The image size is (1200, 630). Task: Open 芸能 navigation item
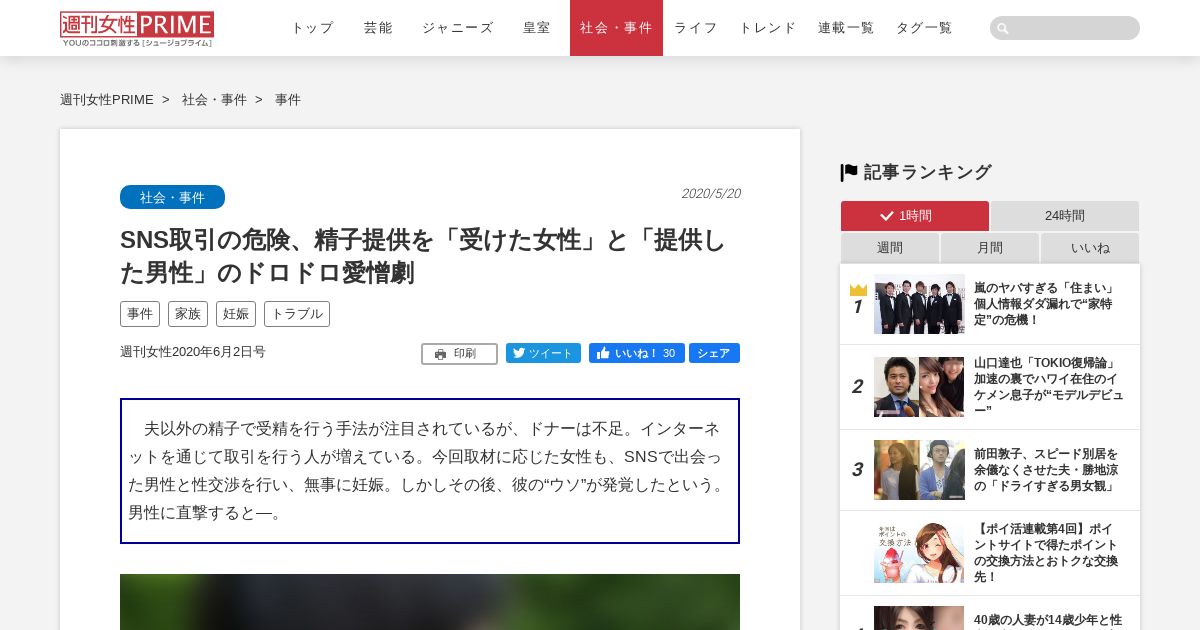378,28
